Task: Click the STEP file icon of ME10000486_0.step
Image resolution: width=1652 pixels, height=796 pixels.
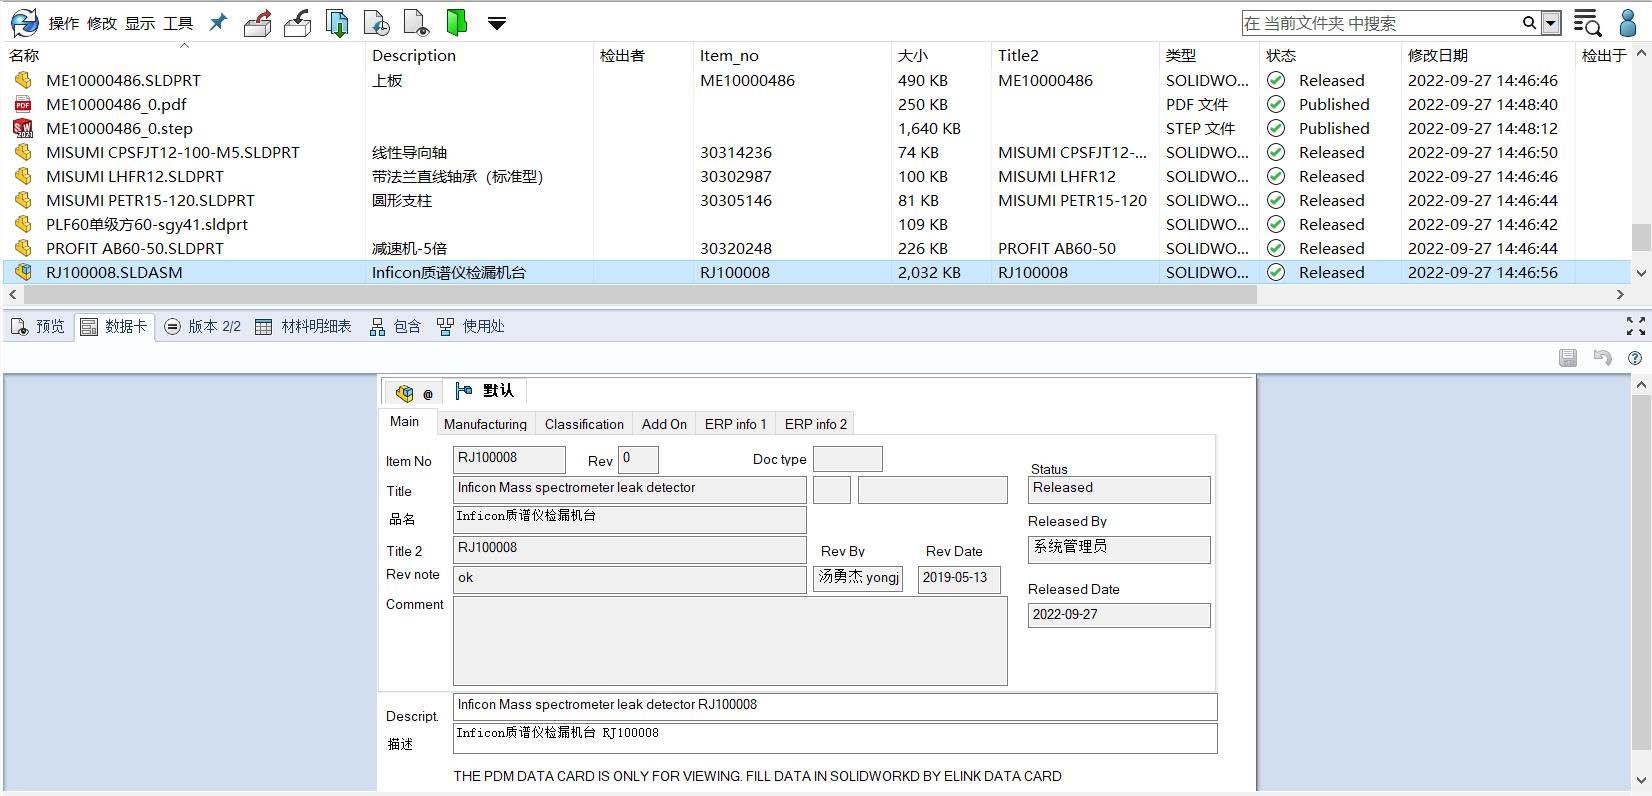Action: pyautogui.click(x=23, y=129)
